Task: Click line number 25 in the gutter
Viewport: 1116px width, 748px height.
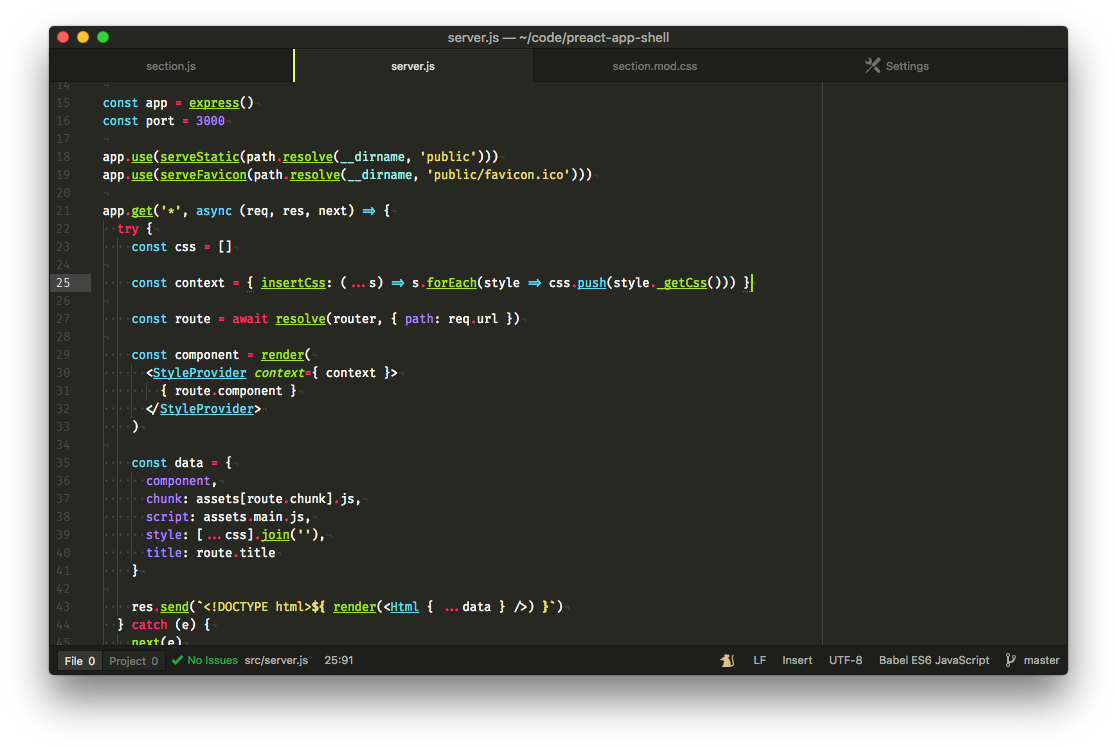Action: click(x=63, y=282)
